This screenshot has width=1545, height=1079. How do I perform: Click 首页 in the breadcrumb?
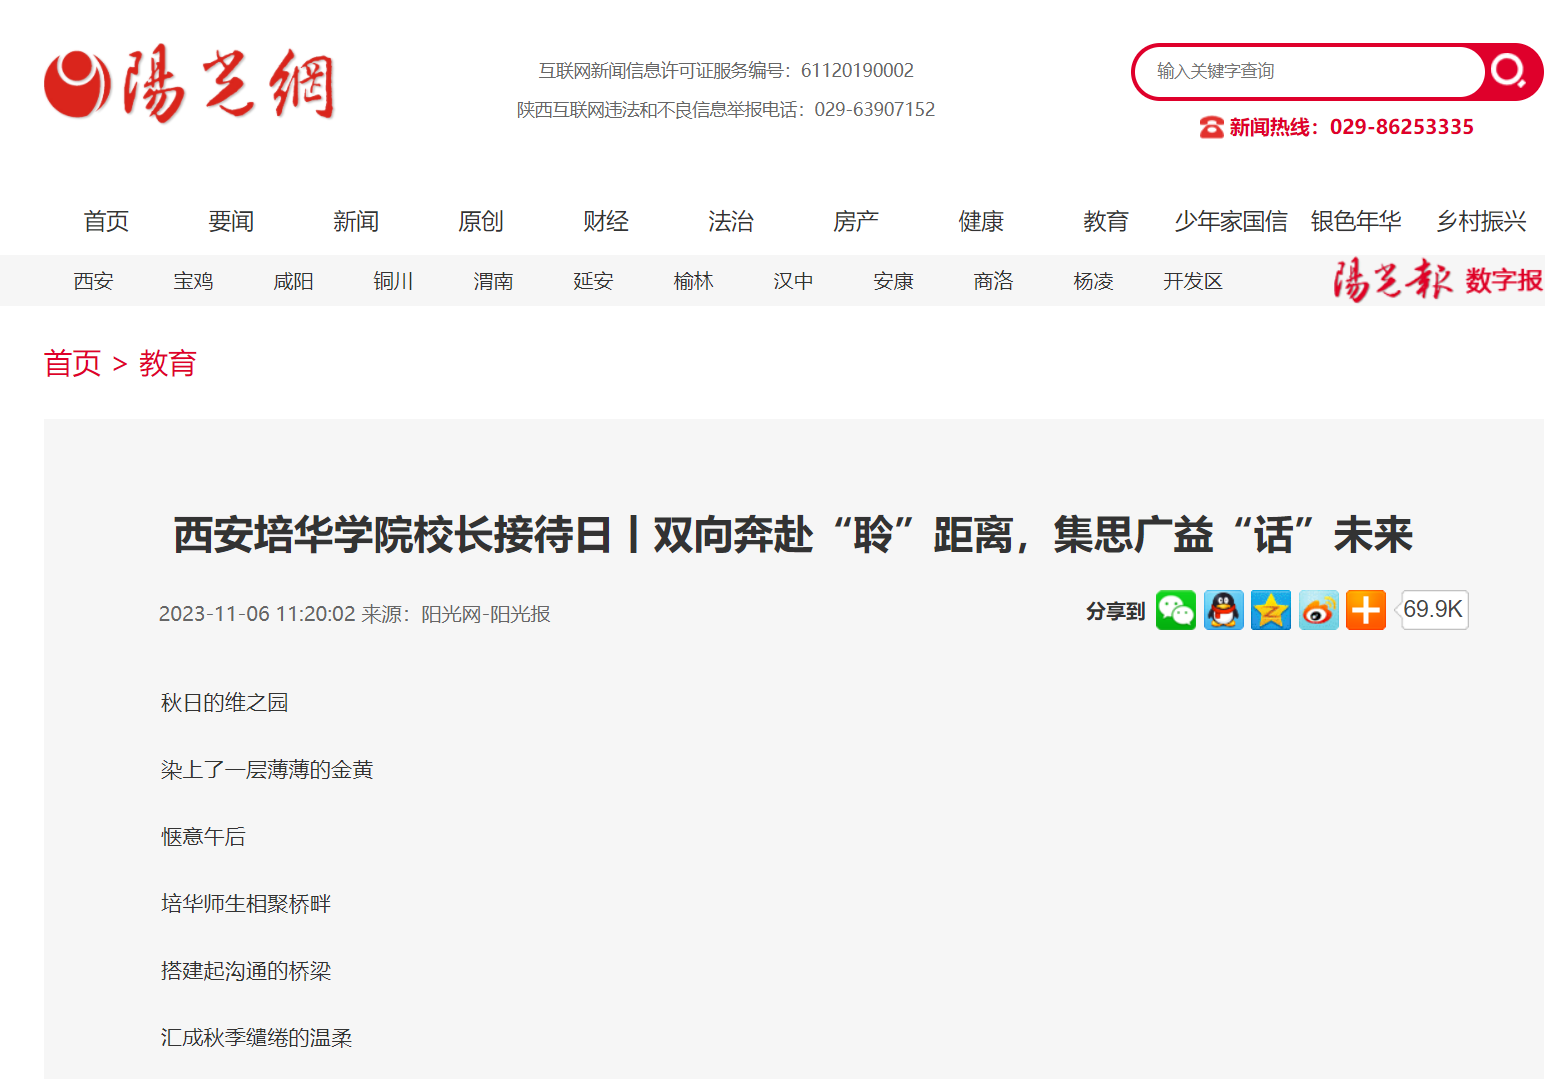coord(73,363)
